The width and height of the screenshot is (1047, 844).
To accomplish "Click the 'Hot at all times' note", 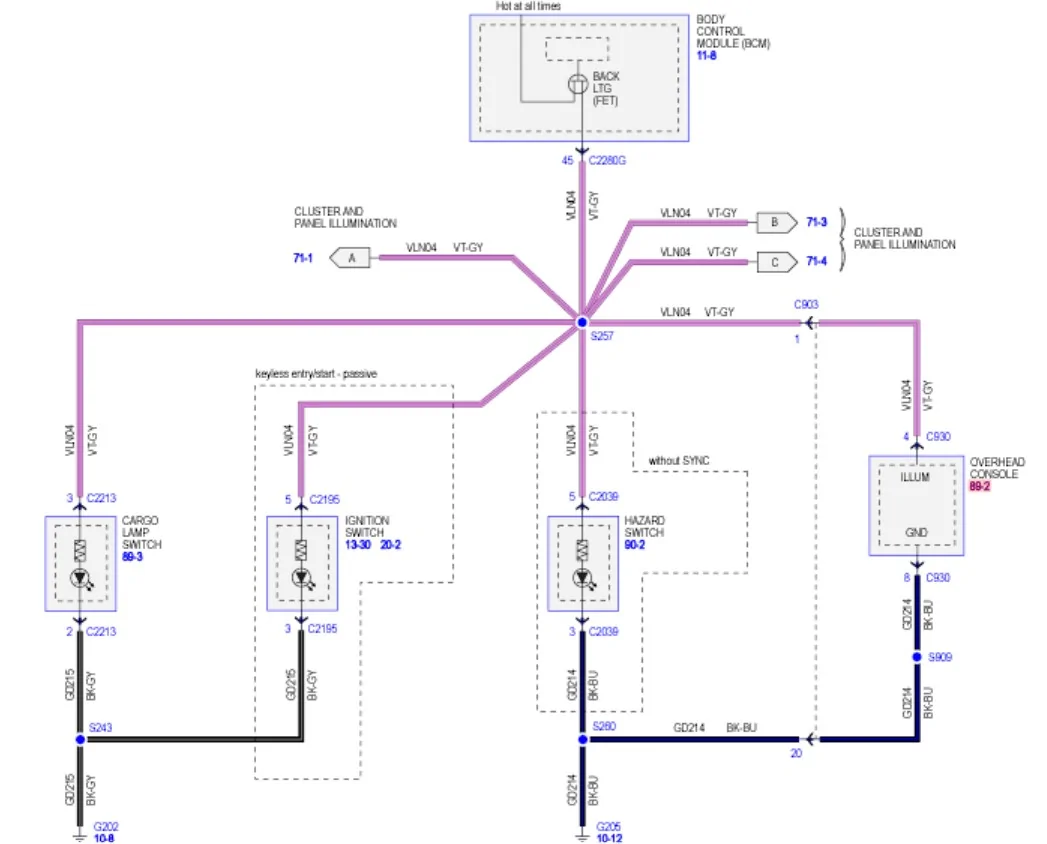I will [x=528, y=6].
